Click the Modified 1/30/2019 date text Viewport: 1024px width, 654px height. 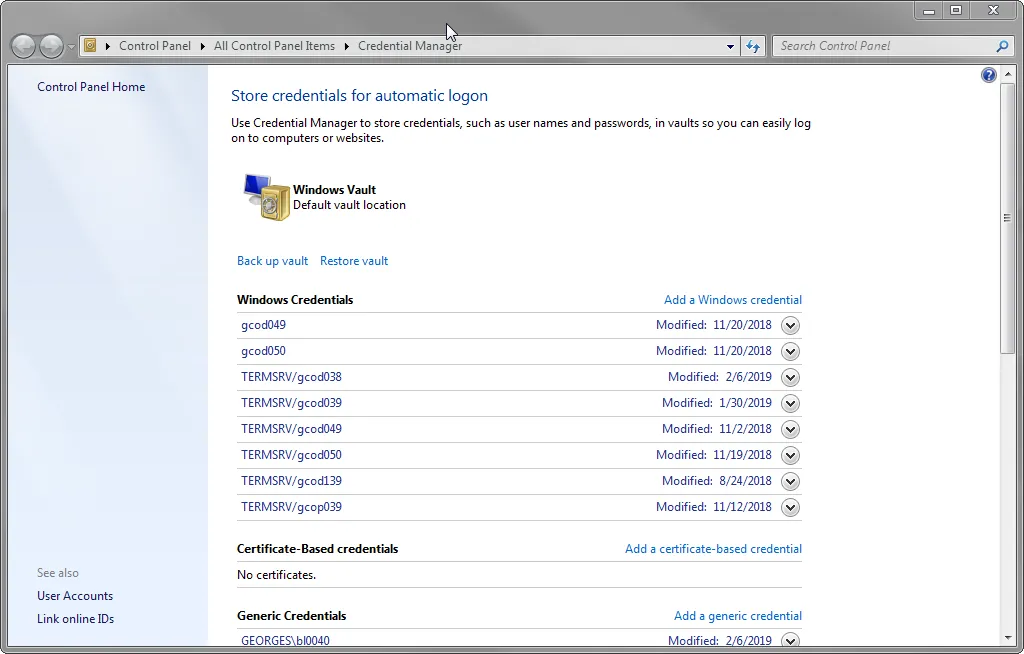click(x=716, y=403)
